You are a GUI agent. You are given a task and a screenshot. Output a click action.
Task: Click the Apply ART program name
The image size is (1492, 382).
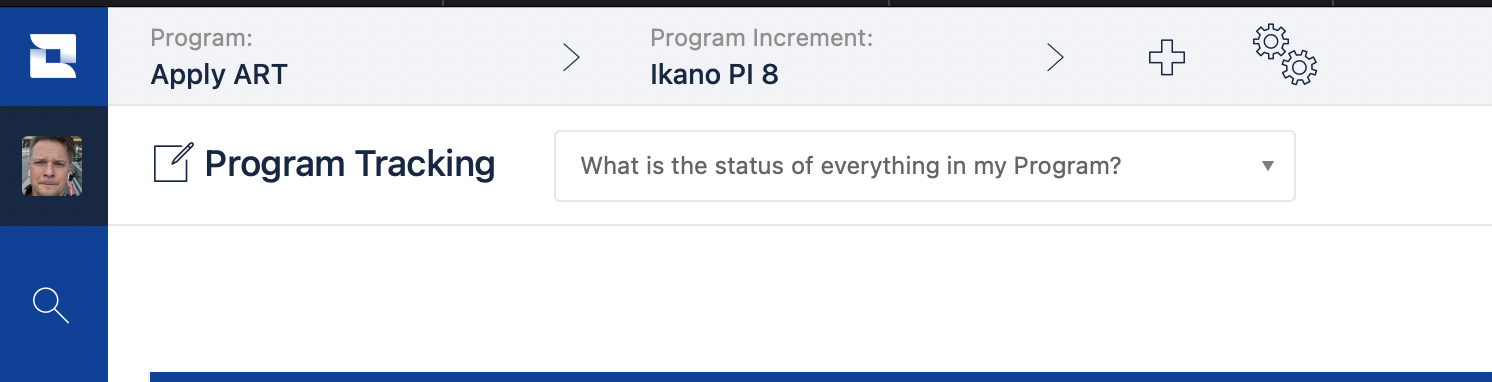click(x=219, y=75)
